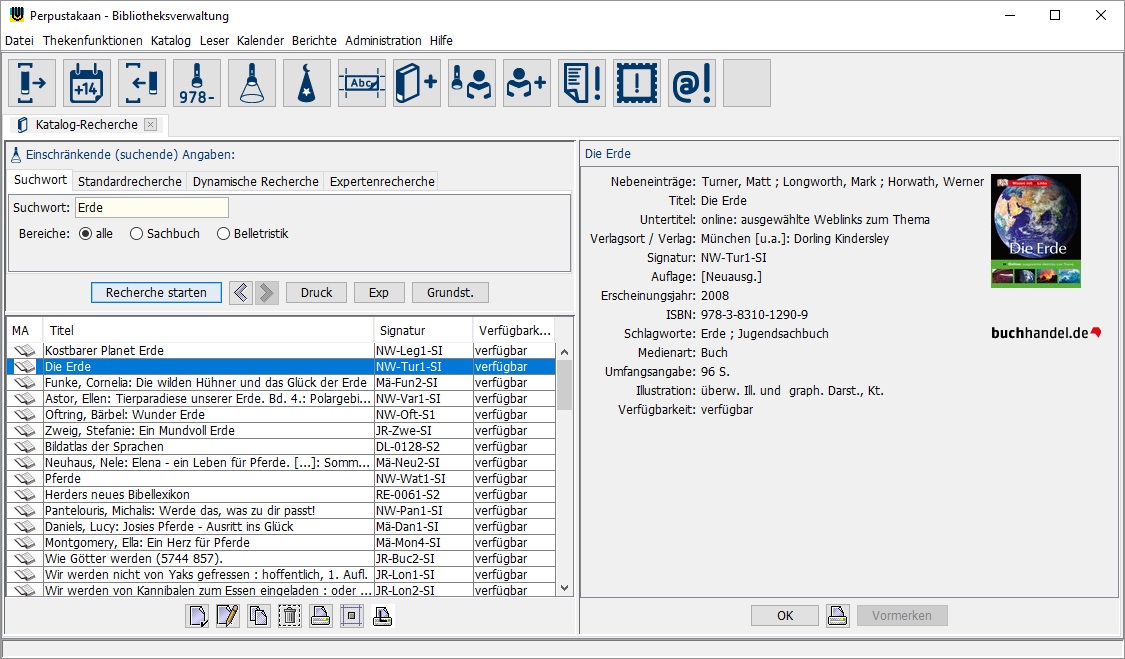This screenshot has height=659, width=1125.
Task: Click the previous results left chevron button
Action: [240, 293]
